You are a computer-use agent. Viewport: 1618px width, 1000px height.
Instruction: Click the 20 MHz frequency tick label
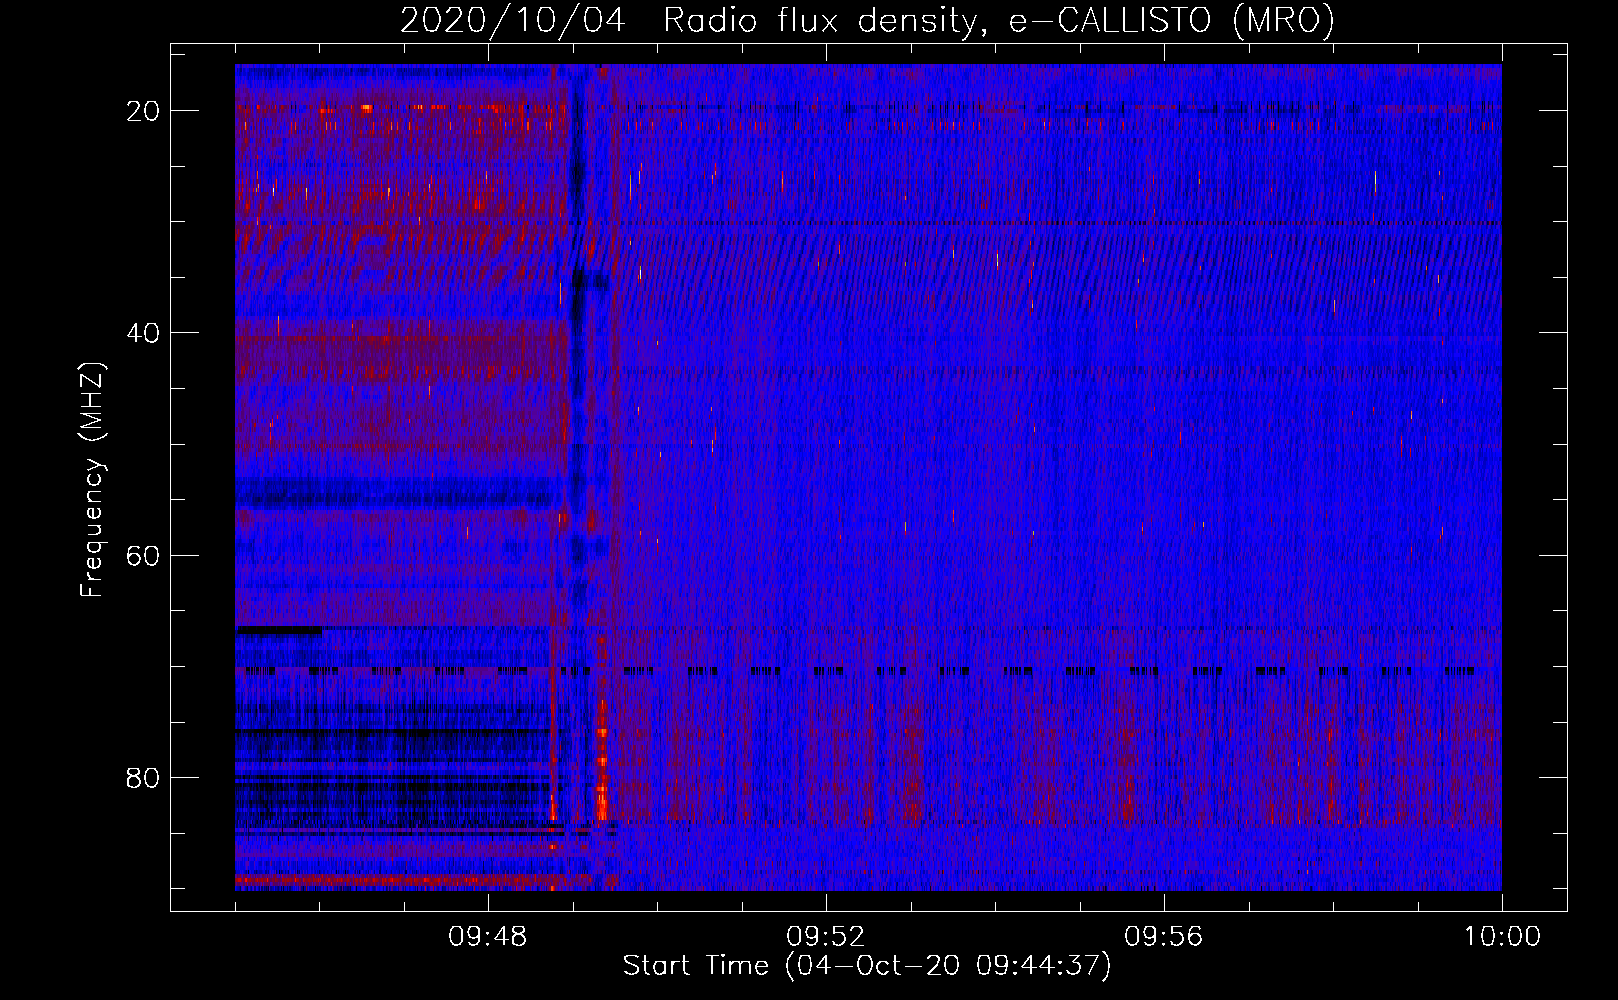click(143, 111)
